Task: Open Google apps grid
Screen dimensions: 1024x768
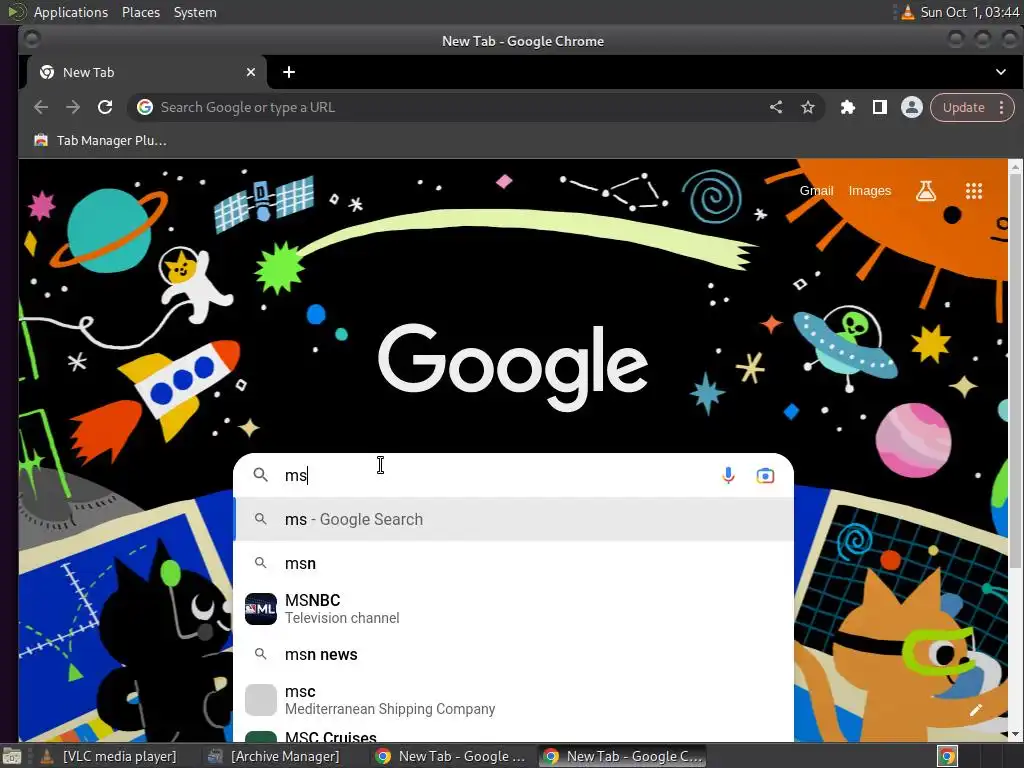Action: [x=974, y=191]
